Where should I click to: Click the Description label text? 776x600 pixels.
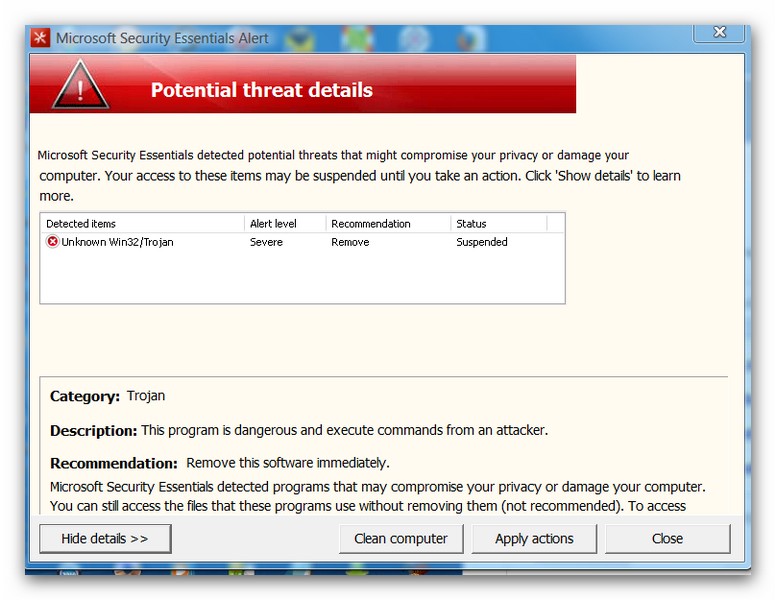click(x=93, y=431)
